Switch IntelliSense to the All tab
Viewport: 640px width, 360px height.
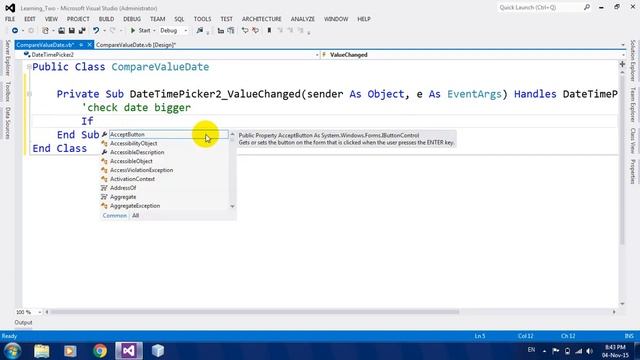pyautogui.click(x=136, y=216)
